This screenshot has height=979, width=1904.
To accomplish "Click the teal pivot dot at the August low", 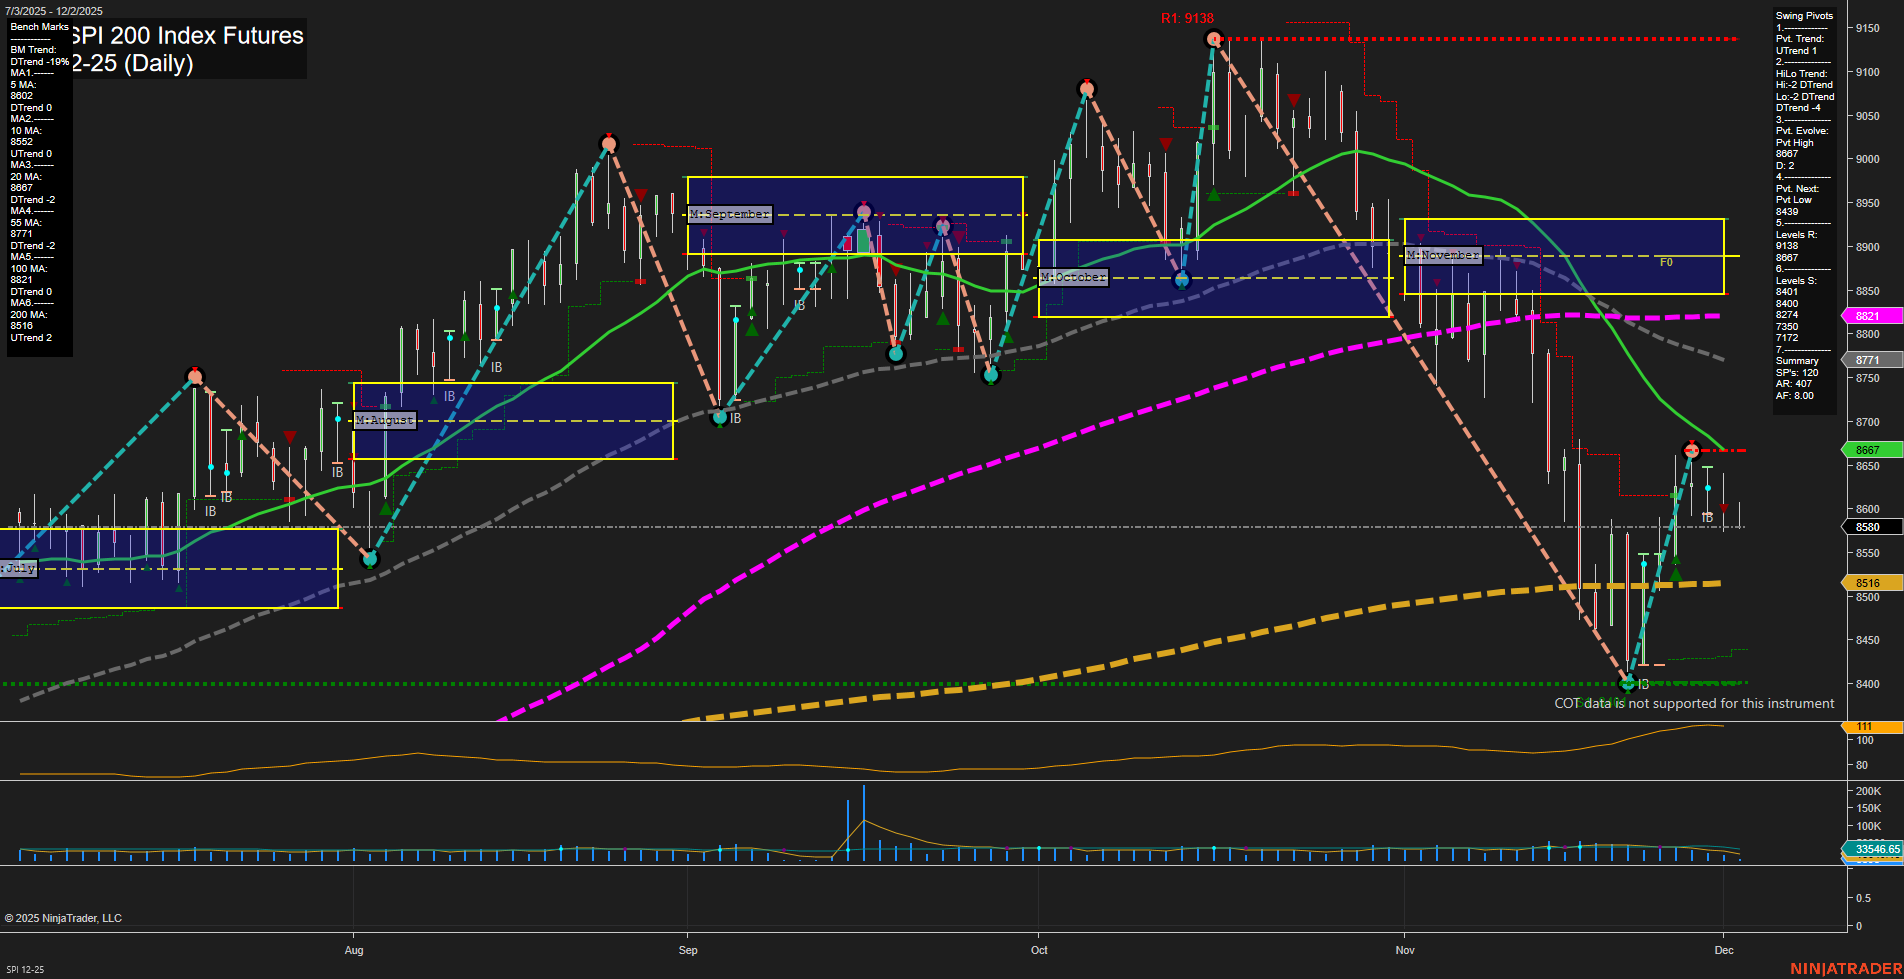I will coord(371,560).
